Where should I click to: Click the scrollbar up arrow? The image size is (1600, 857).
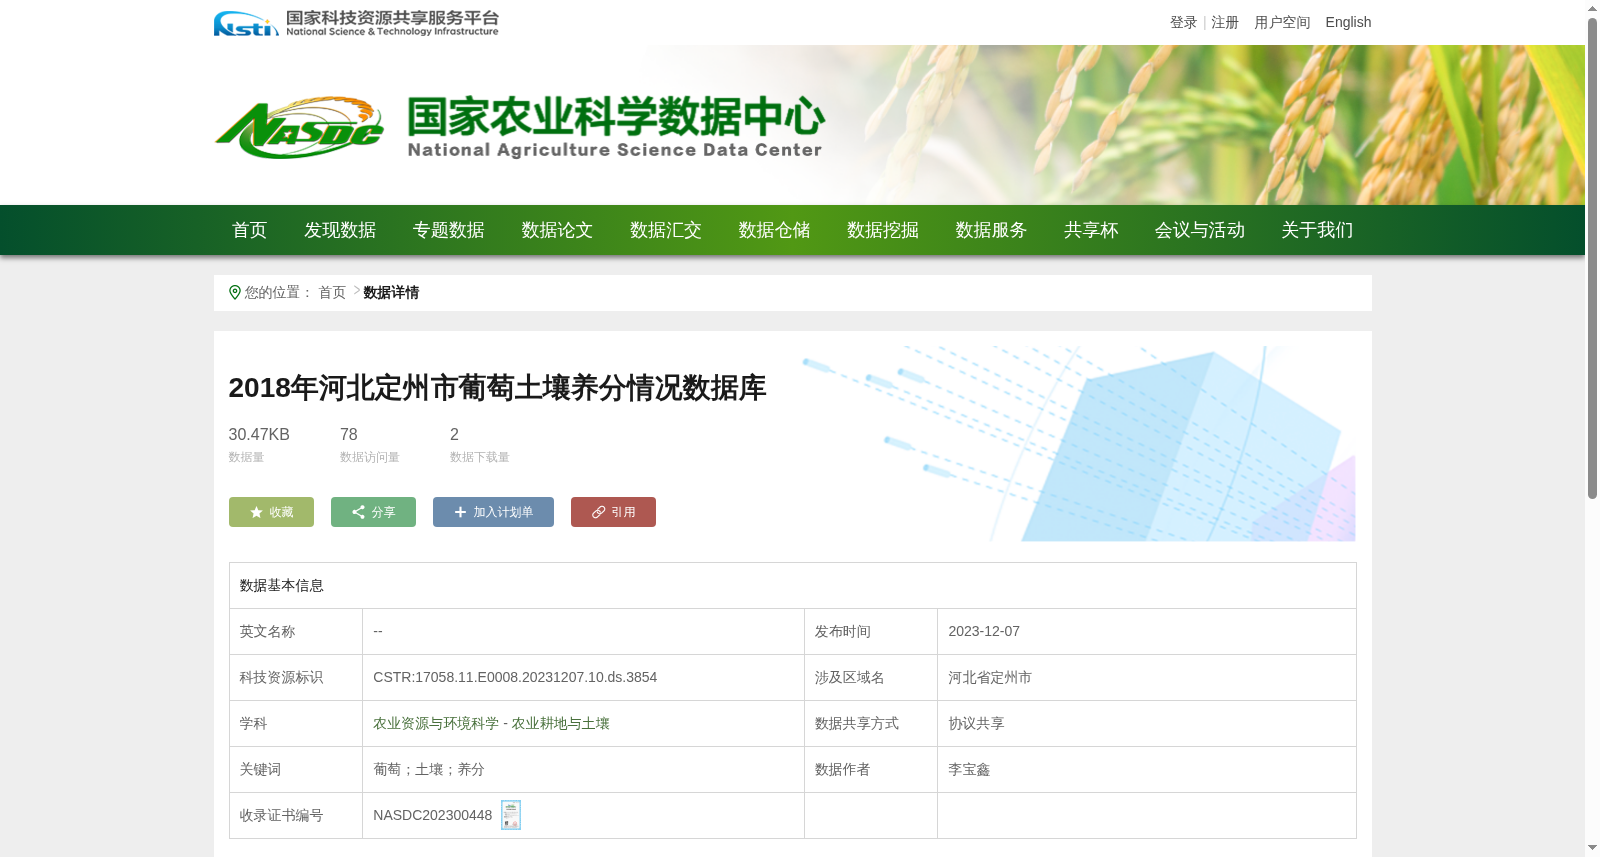coord(1592,8)
